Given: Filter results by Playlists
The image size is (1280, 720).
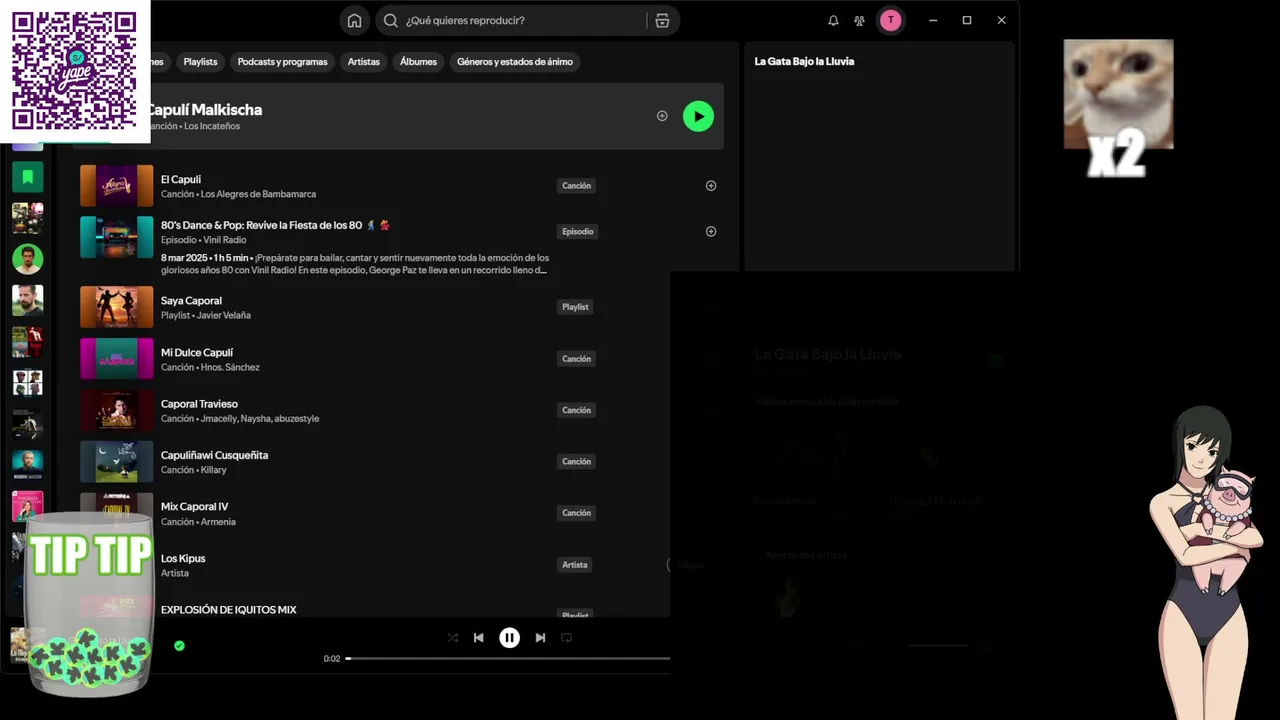Looking at the screenshot, I should click(200, 62).
